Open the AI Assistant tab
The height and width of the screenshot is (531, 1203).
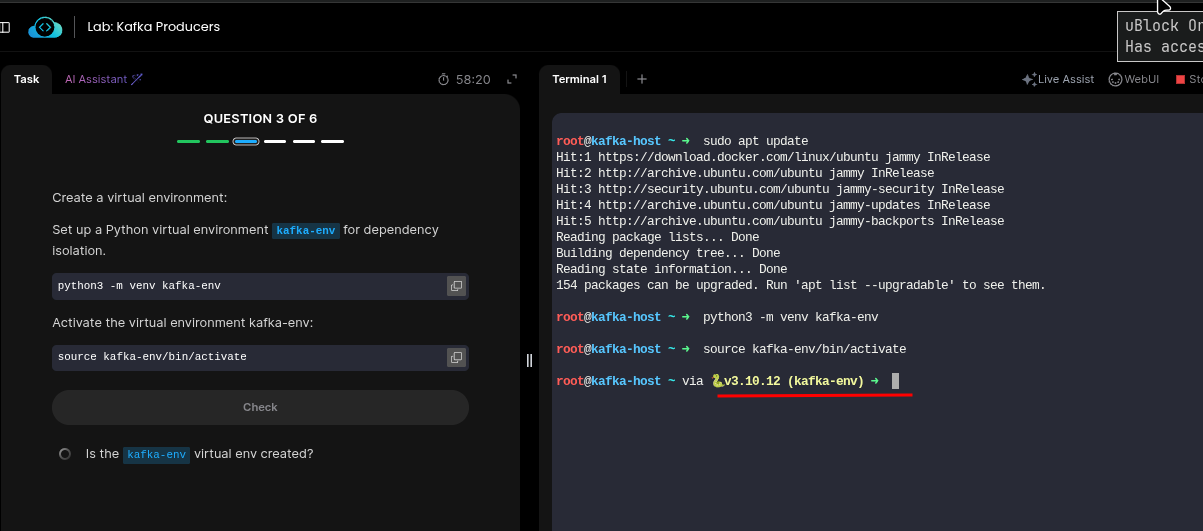coord(104,79)
